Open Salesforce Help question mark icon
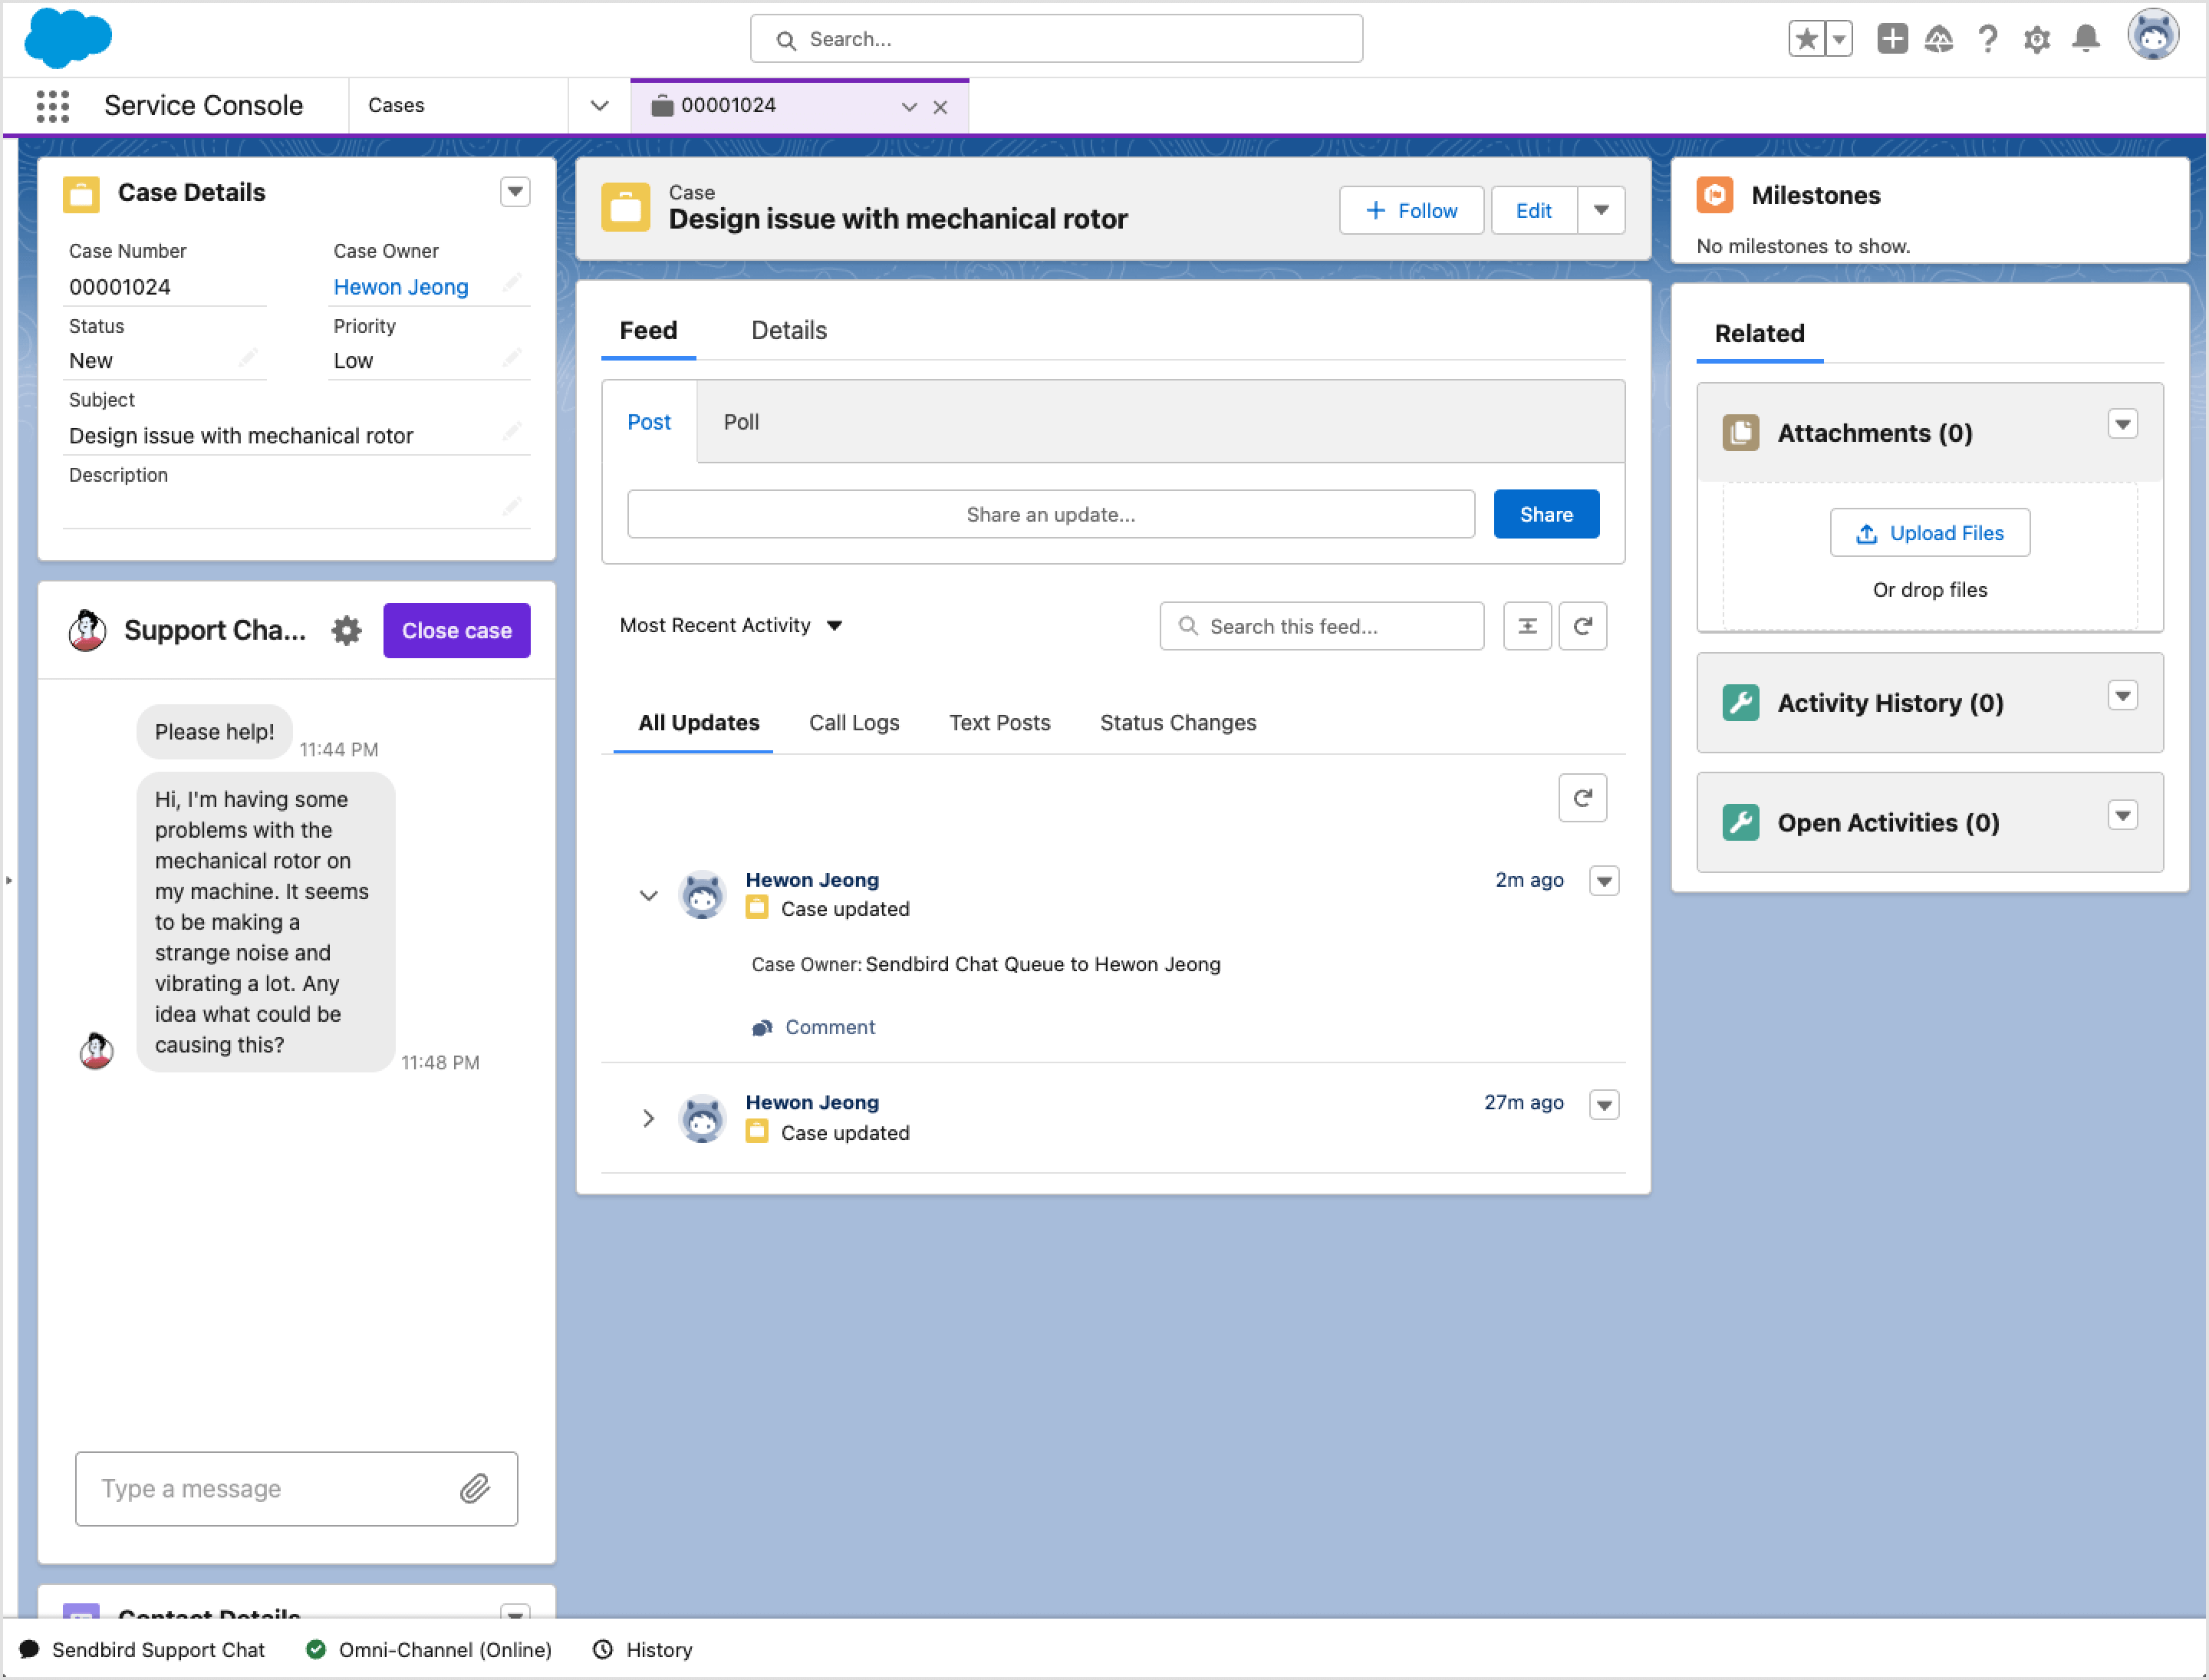2209x1680 pixels. pyautogui.click(x=1988, y=39)
